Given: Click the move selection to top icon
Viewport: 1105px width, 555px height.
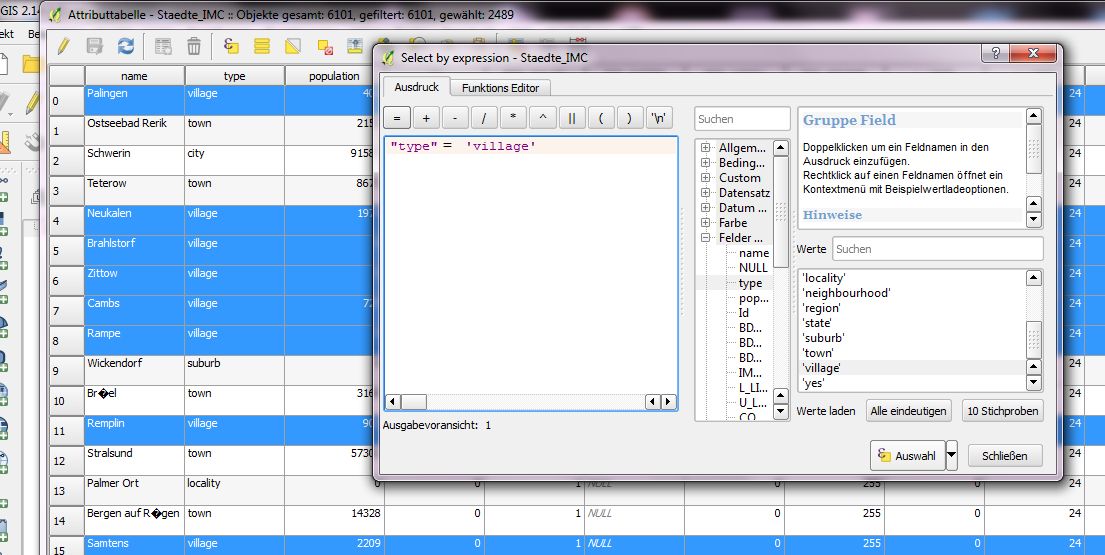Looking at the screenshot, I should [355, 46].
